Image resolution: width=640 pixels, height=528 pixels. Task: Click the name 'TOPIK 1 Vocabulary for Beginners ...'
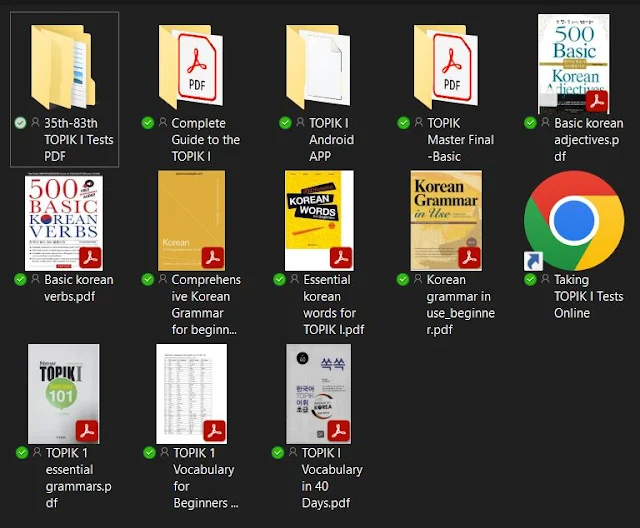tap(206, 478)
